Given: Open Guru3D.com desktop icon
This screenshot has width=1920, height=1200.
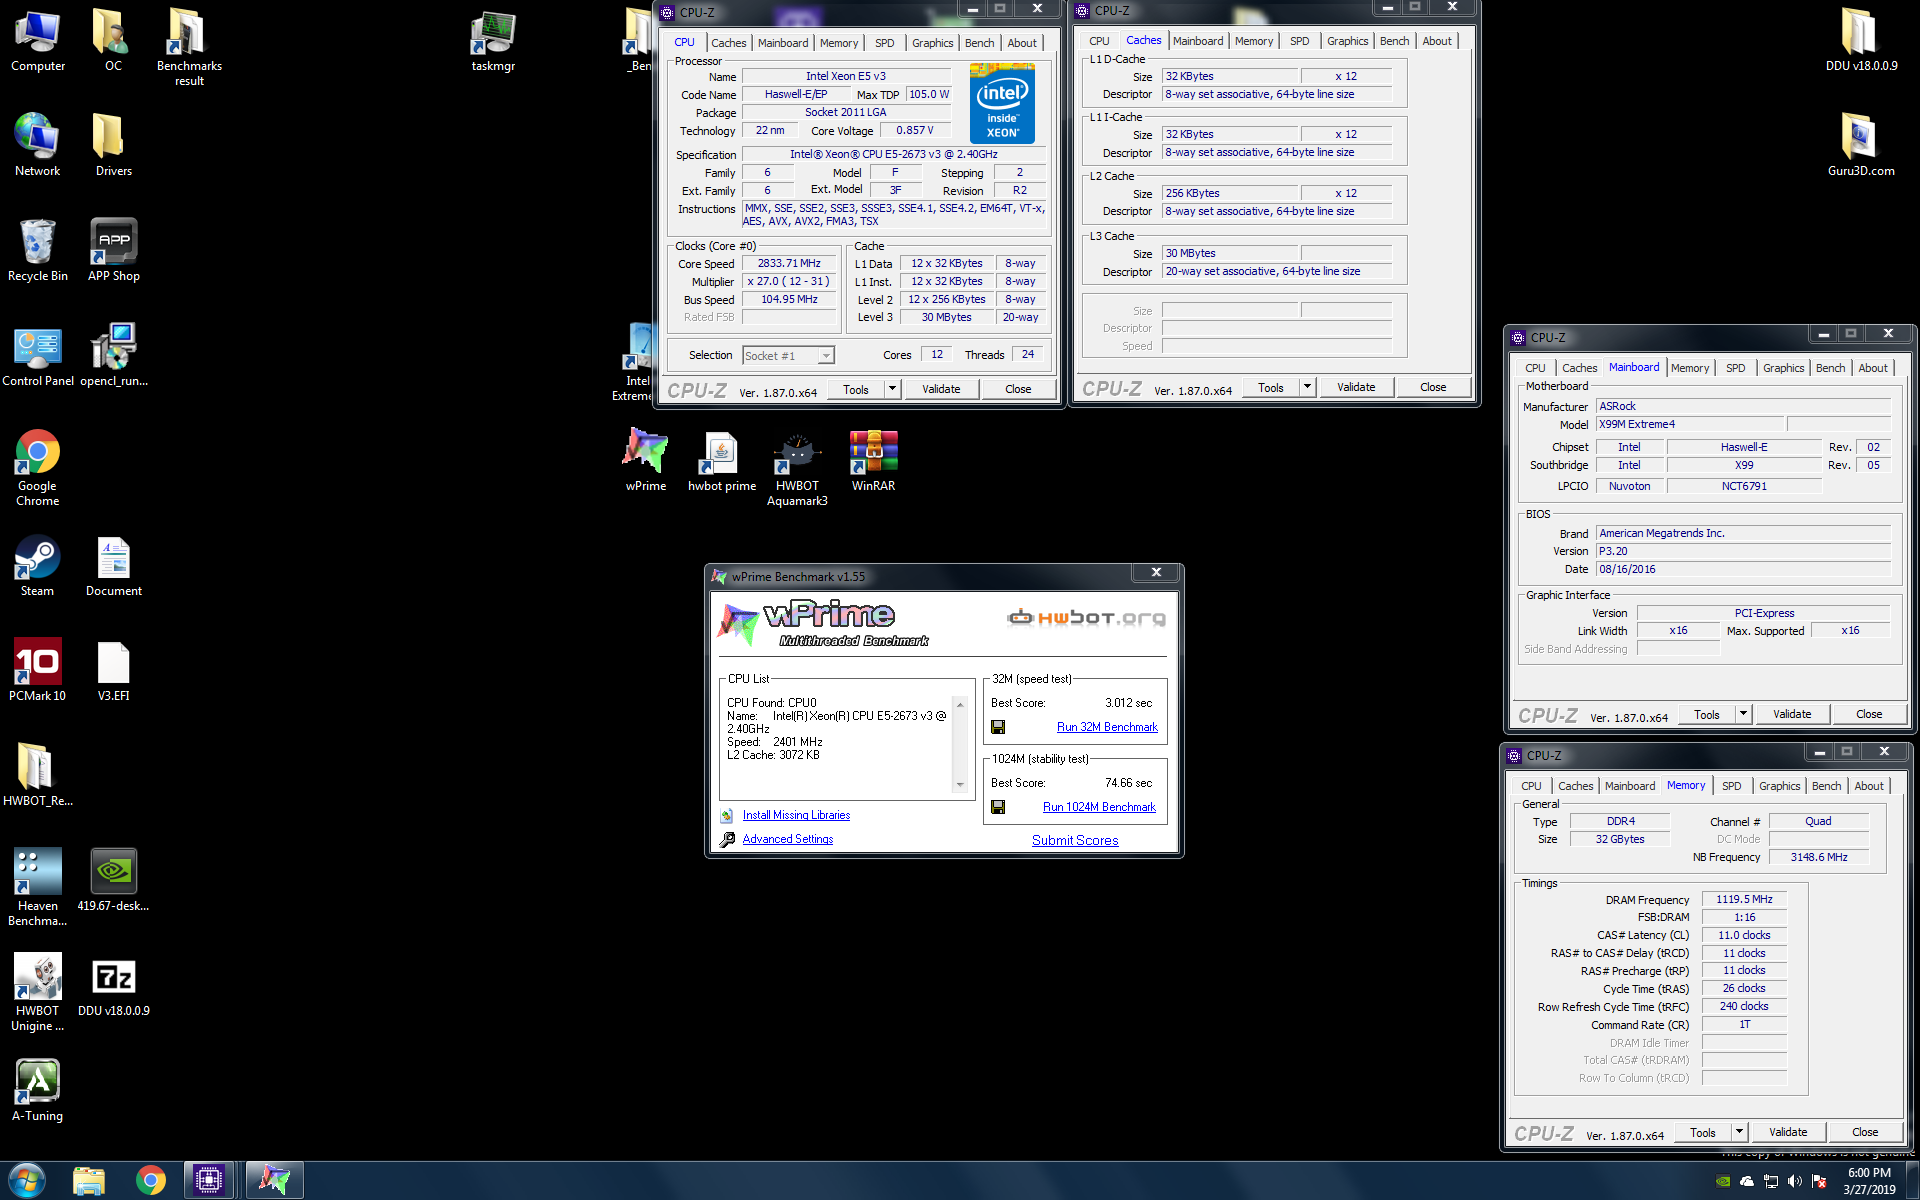Looking at the screenshot, I should click(1861, 145).
